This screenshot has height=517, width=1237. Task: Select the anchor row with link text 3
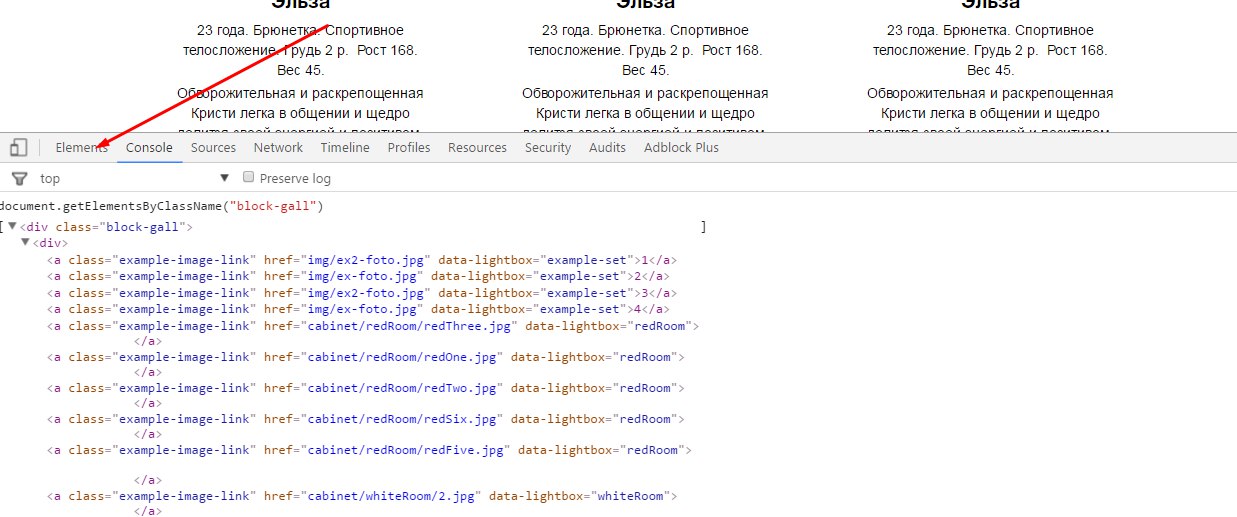coord(362,293)
